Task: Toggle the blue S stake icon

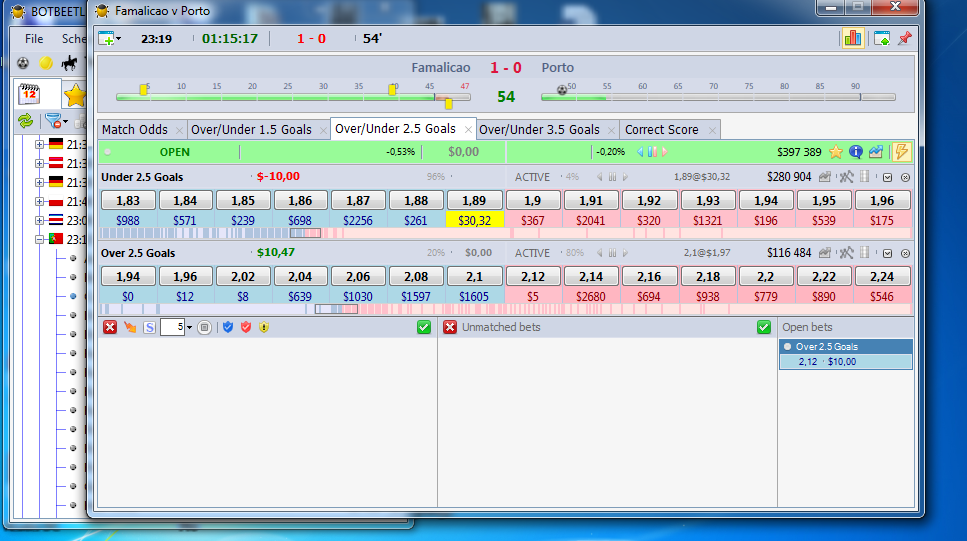Action: click(149, 328)
